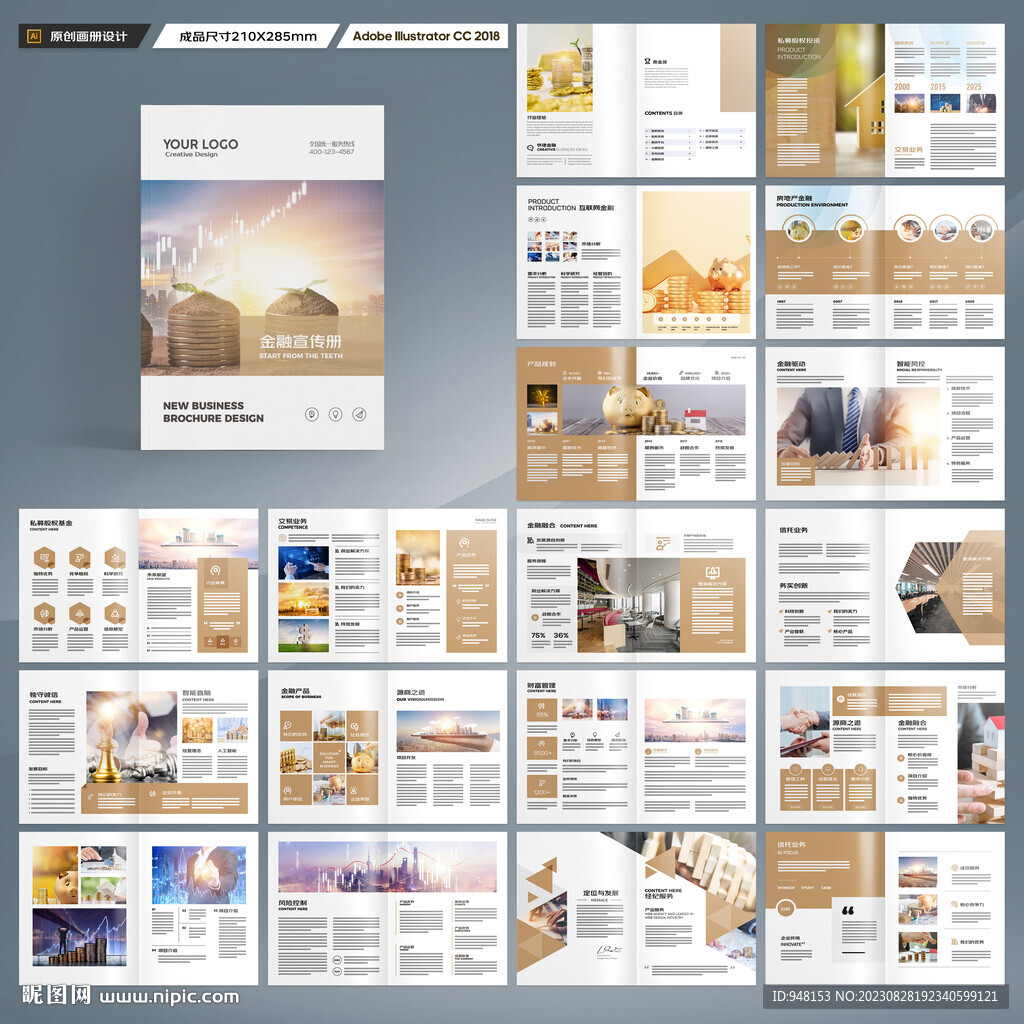Select the 独特优势 hexagon icon
This screenshot has height=1024, width=1024.
pos(44,558)
